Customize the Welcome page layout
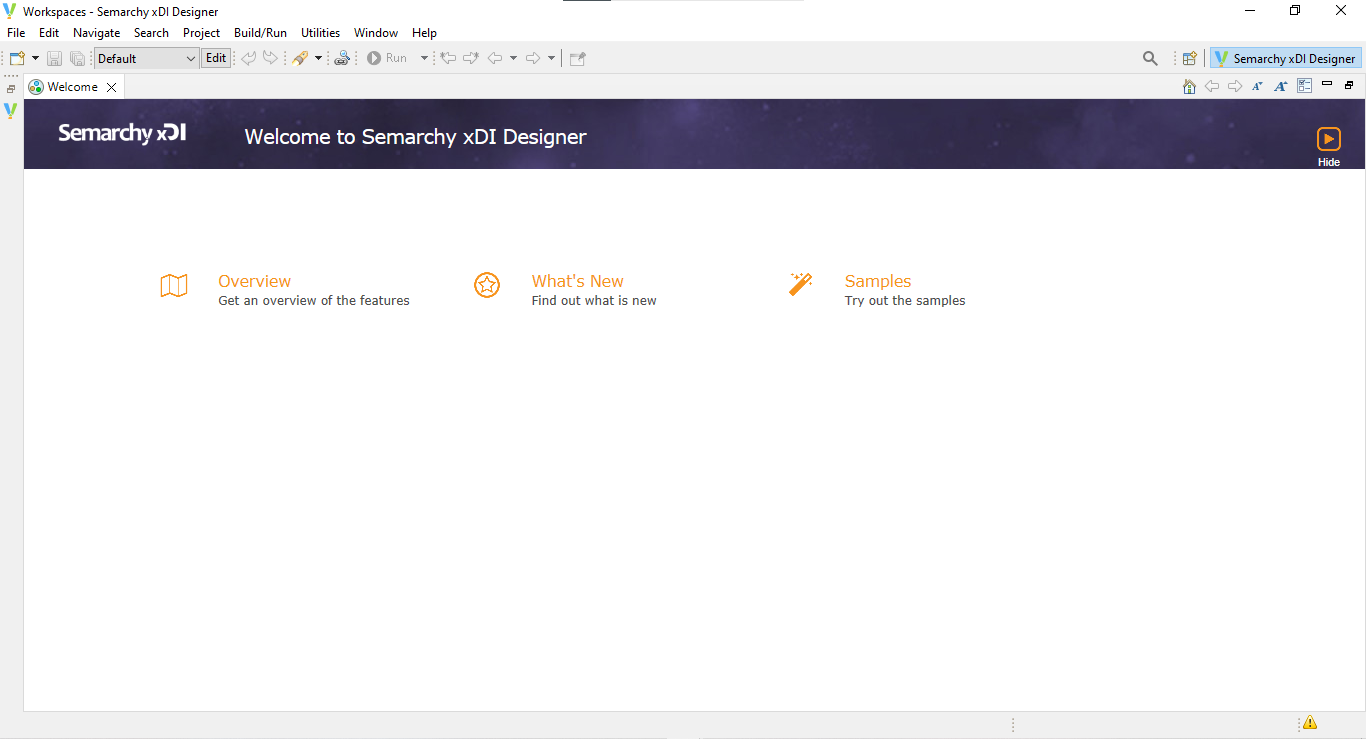1366x739 pixels. [1304, 86]
